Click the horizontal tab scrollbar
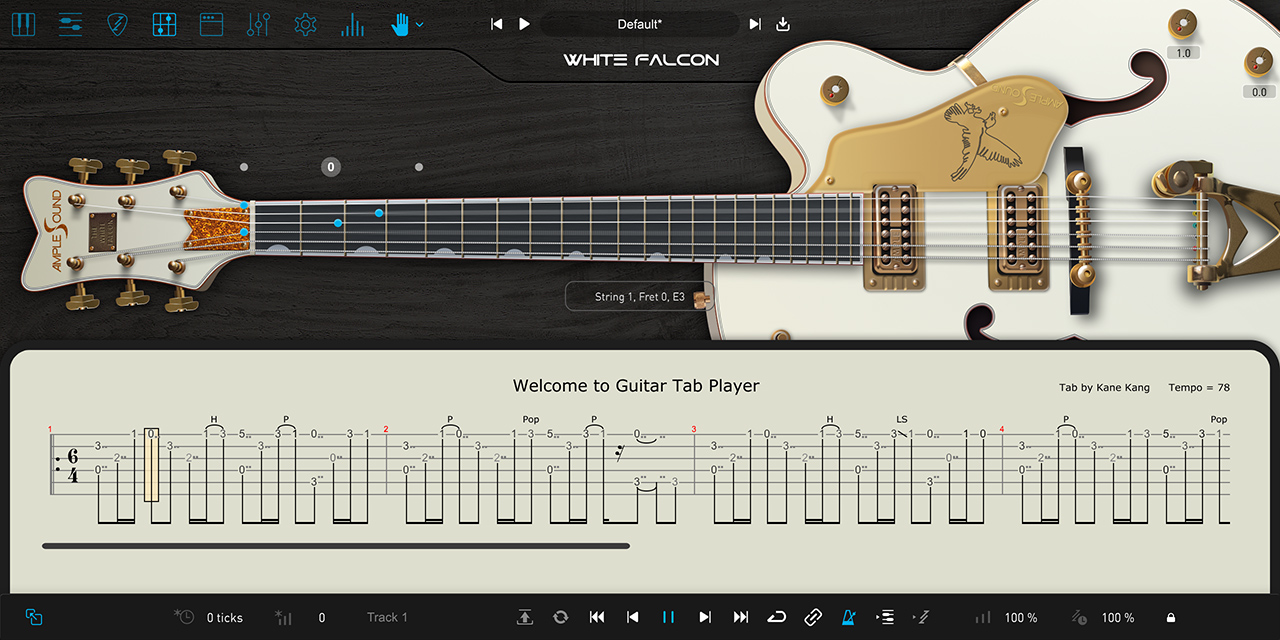The height and width of the screenshot is (640, 1280). [336, 546]
